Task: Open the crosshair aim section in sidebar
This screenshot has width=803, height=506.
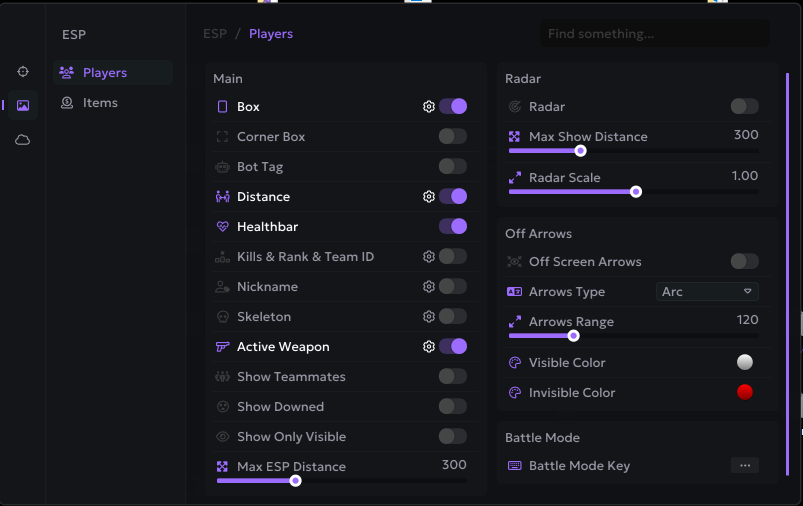Action: click(x=22, y=72)
